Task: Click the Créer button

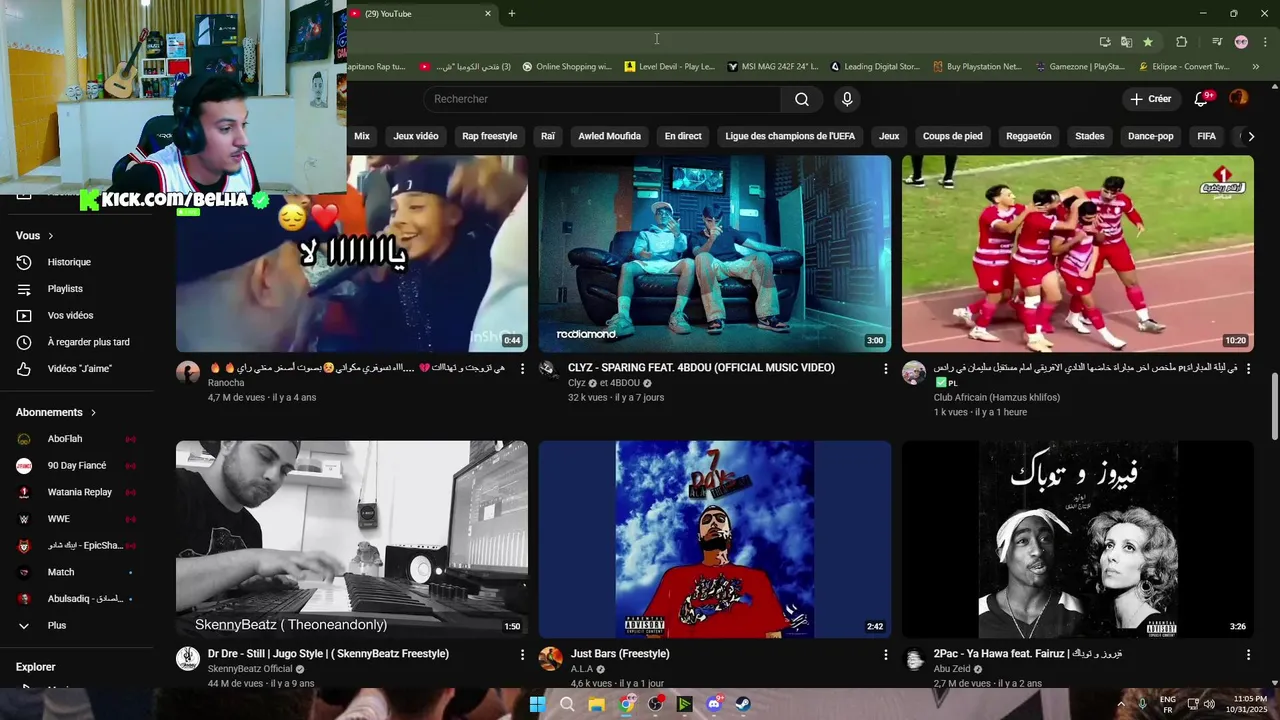Action: 1151,99
